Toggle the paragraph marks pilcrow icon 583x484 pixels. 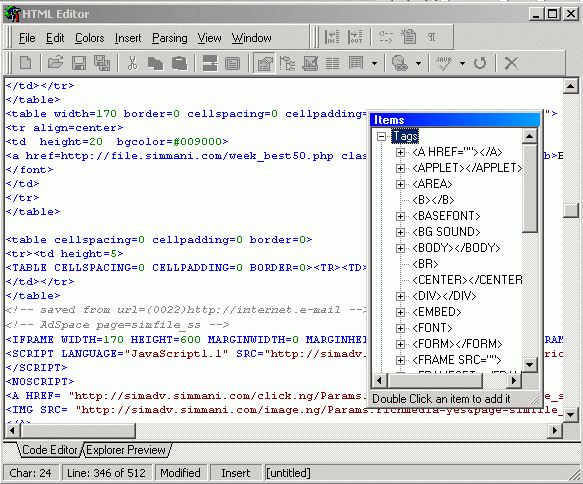(x=431, y=37)
